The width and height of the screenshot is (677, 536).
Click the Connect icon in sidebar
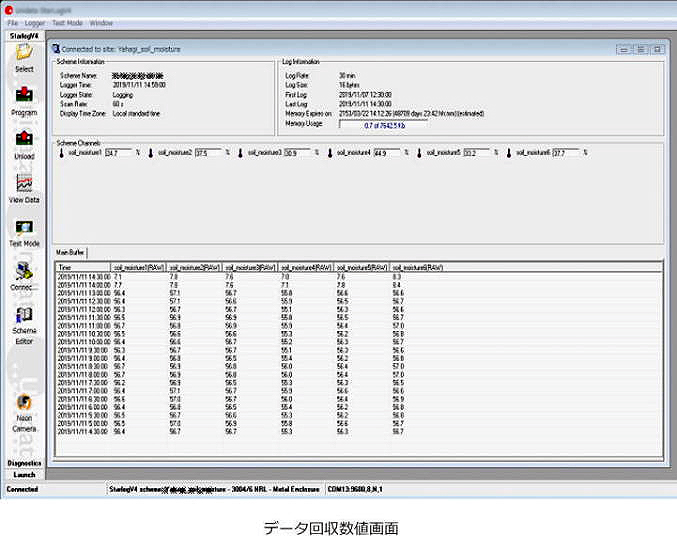(24, 273)
